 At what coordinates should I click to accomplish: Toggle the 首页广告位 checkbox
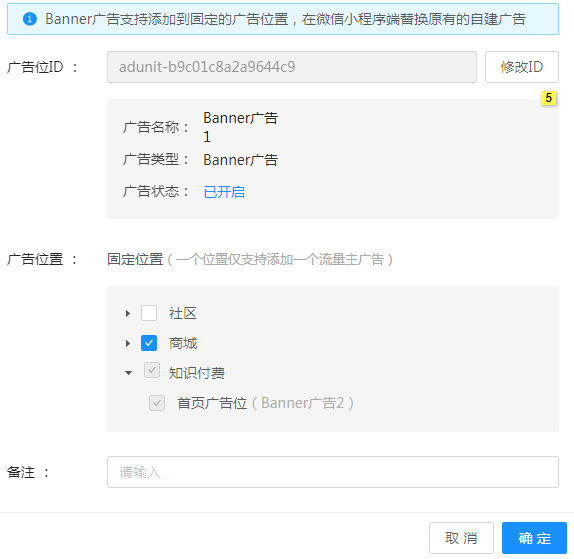point(157,403)
